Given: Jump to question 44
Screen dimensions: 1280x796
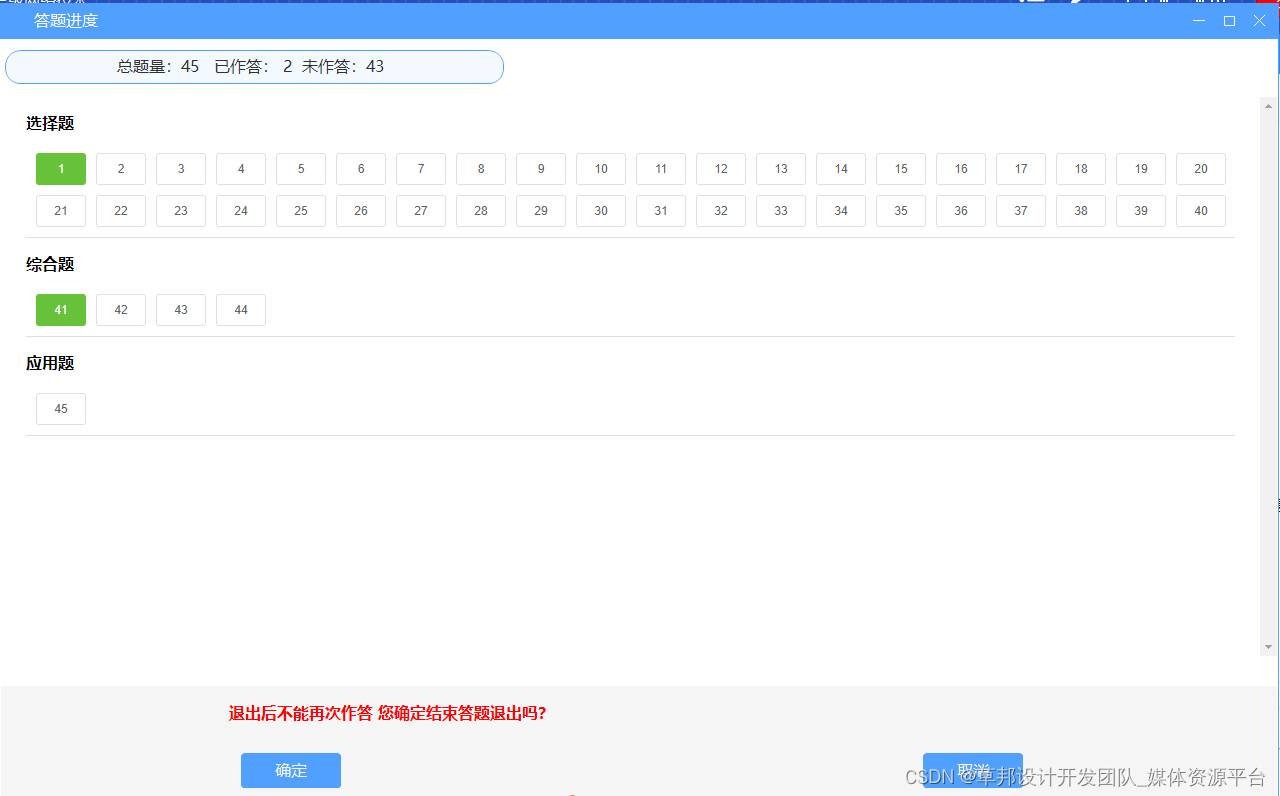Looking at the screenshot, I should click(x=240, y=310).
